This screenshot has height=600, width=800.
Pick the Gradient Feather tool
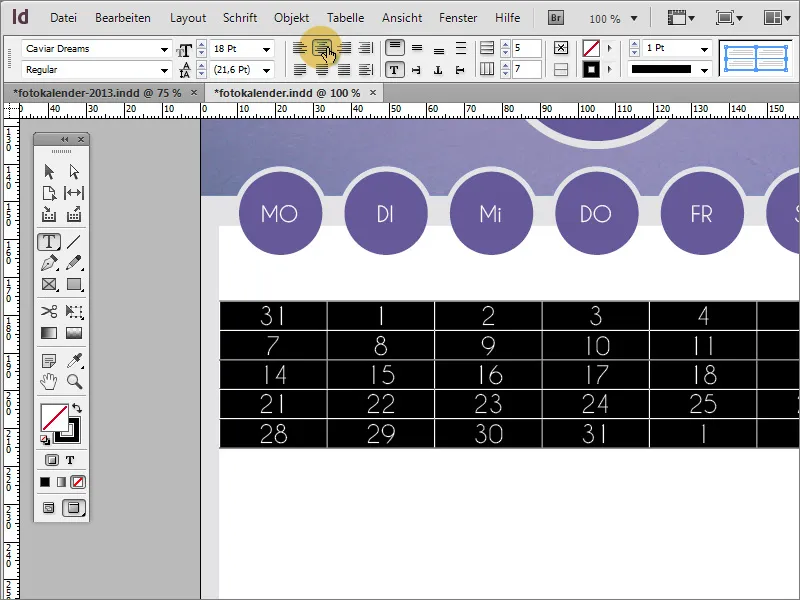coord(74,333)
